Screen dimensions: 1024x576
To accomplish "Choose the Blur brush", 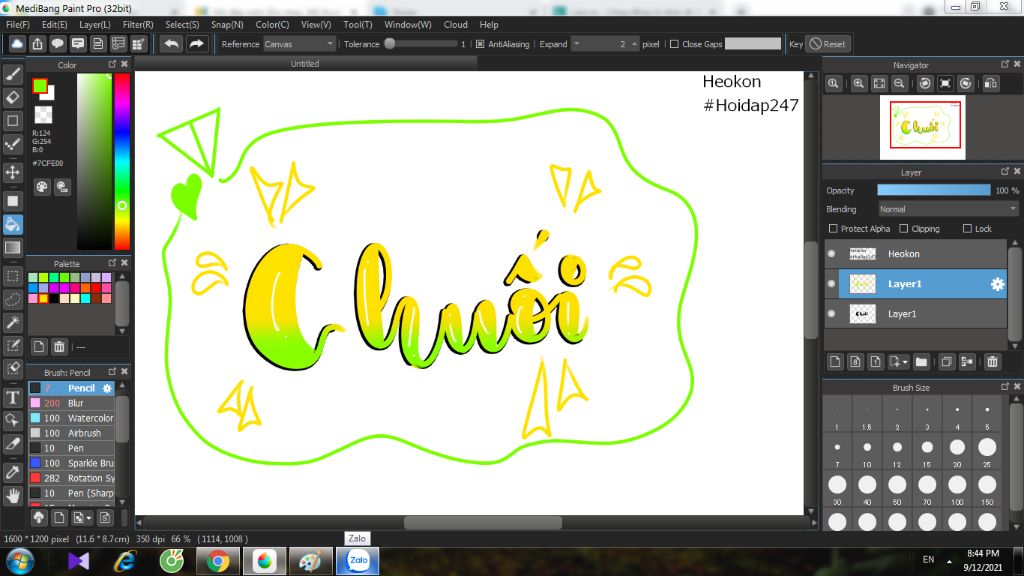I will (72, 403).
